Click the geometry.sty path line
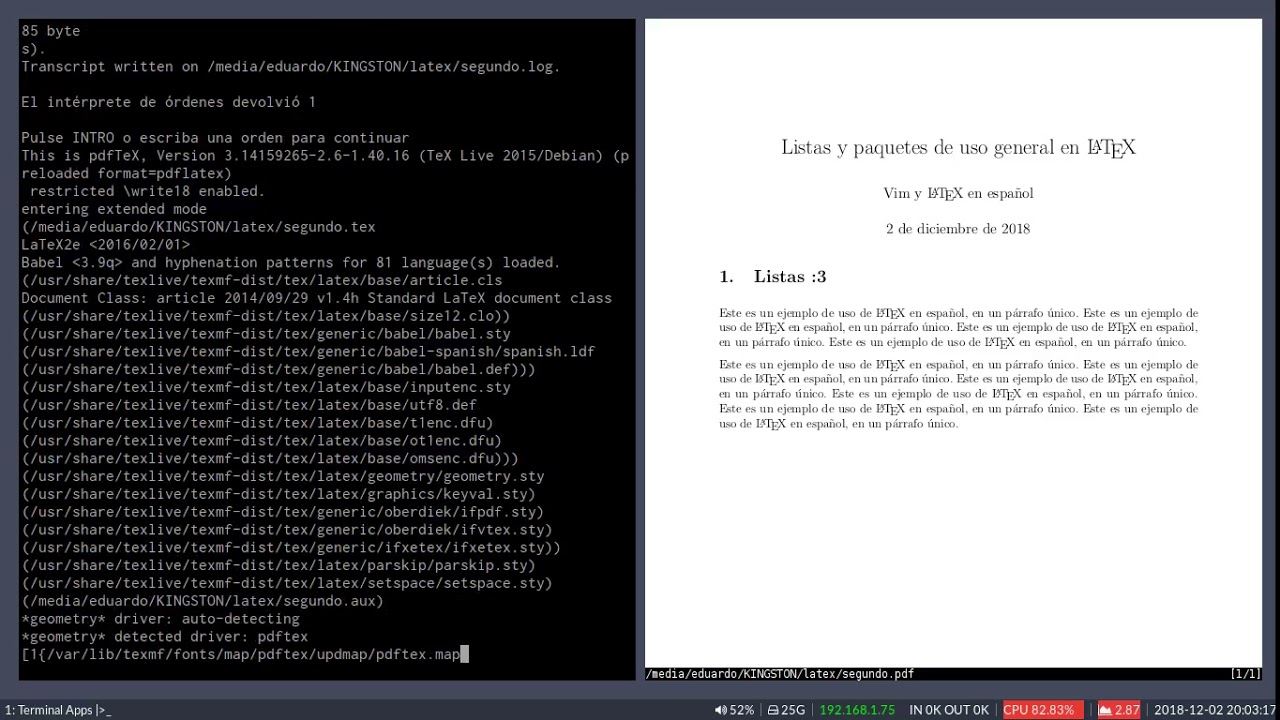This screenshot has height=720, width=1280. pyautogui.click(x=283, y=477)
